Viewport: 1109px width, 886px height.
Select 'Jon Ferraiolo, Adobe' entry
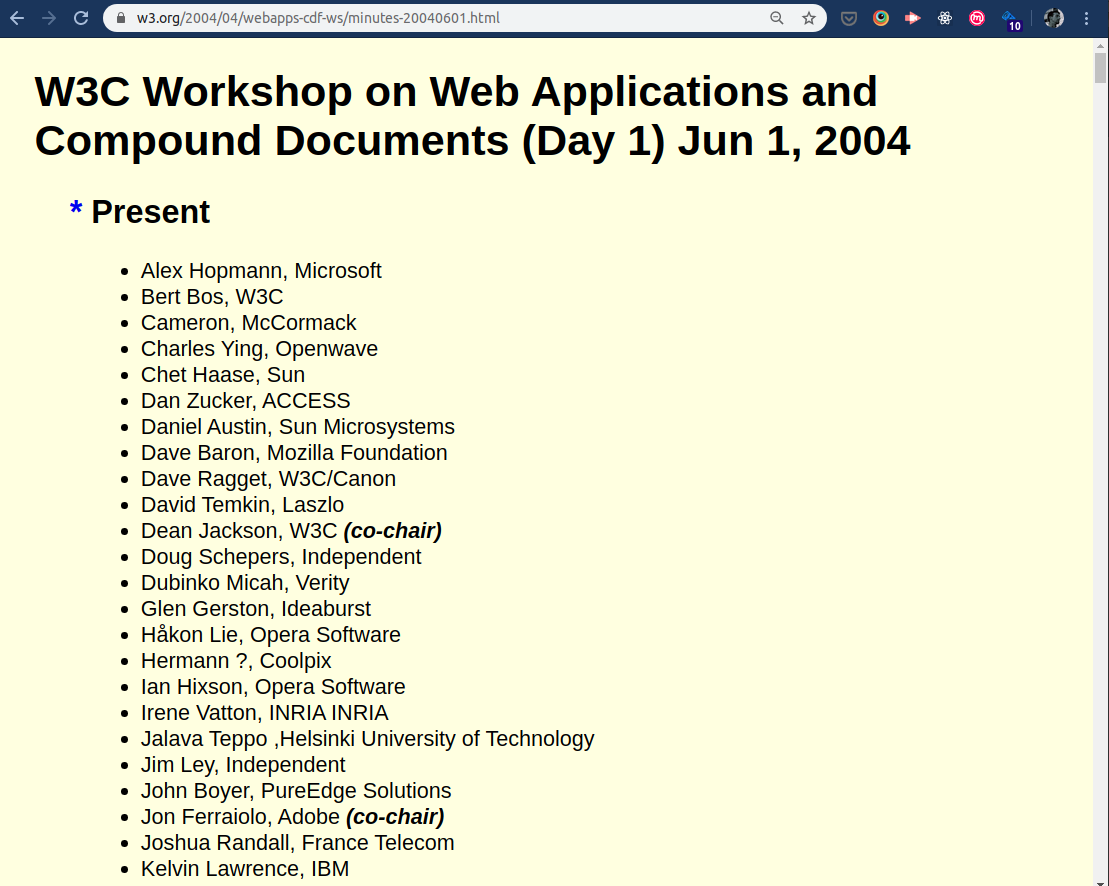pos(240,817)
